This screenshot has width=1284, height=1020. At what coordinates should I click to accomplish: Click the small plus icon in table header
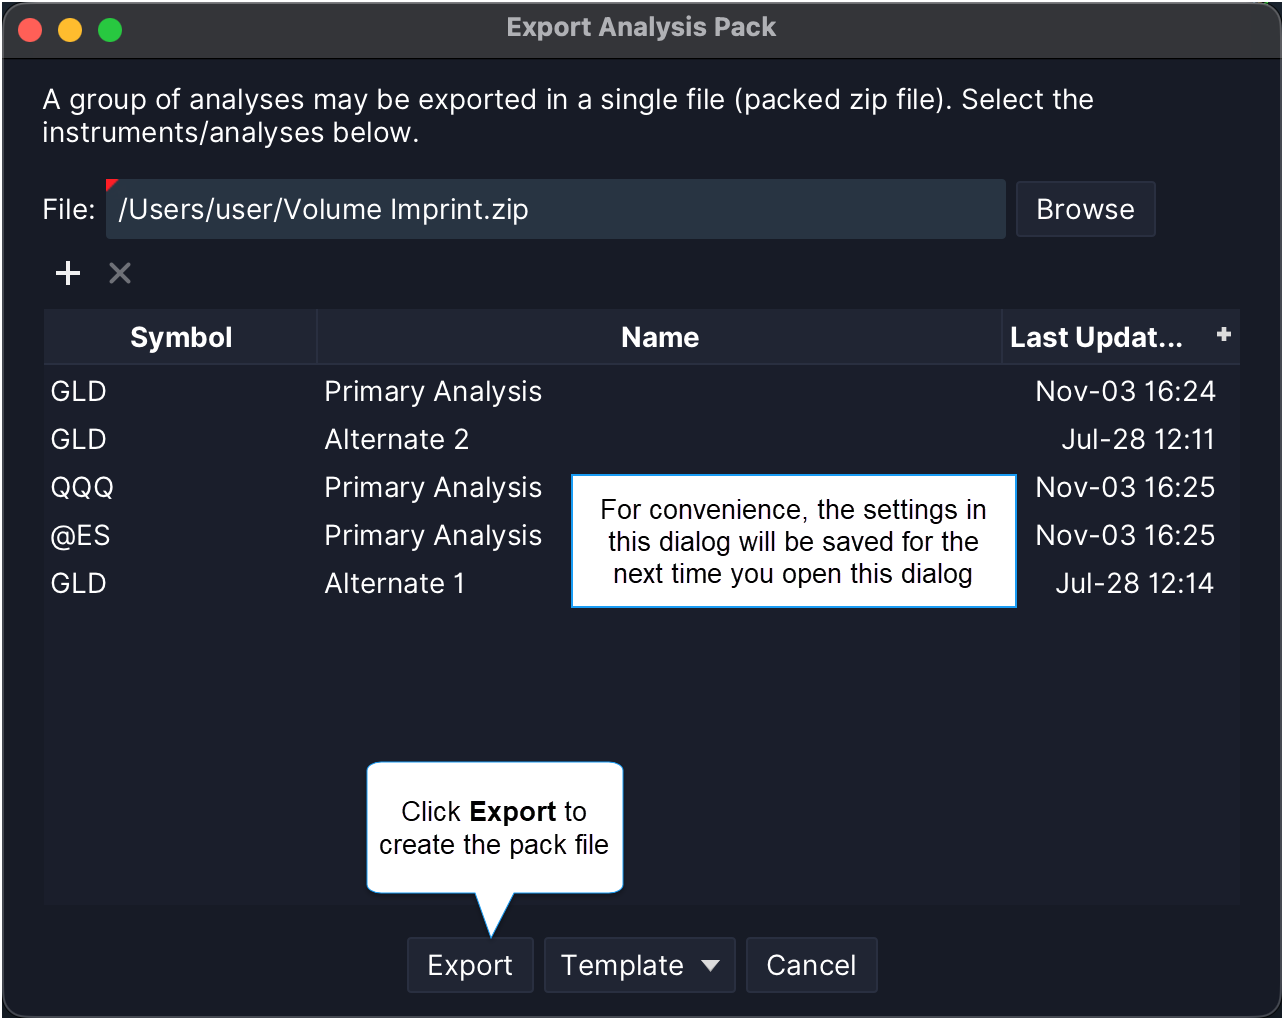[x=1223, y=335]
